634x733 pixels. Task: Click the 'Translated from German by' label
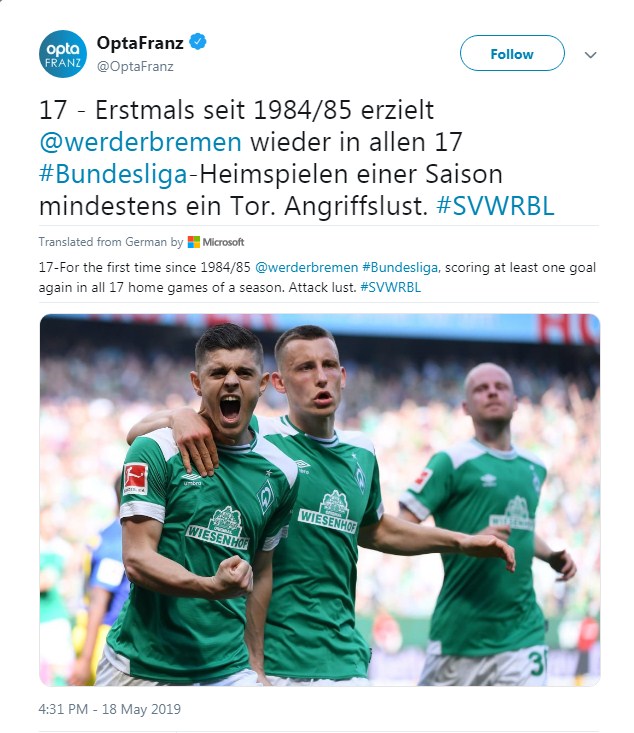point(111,242)
